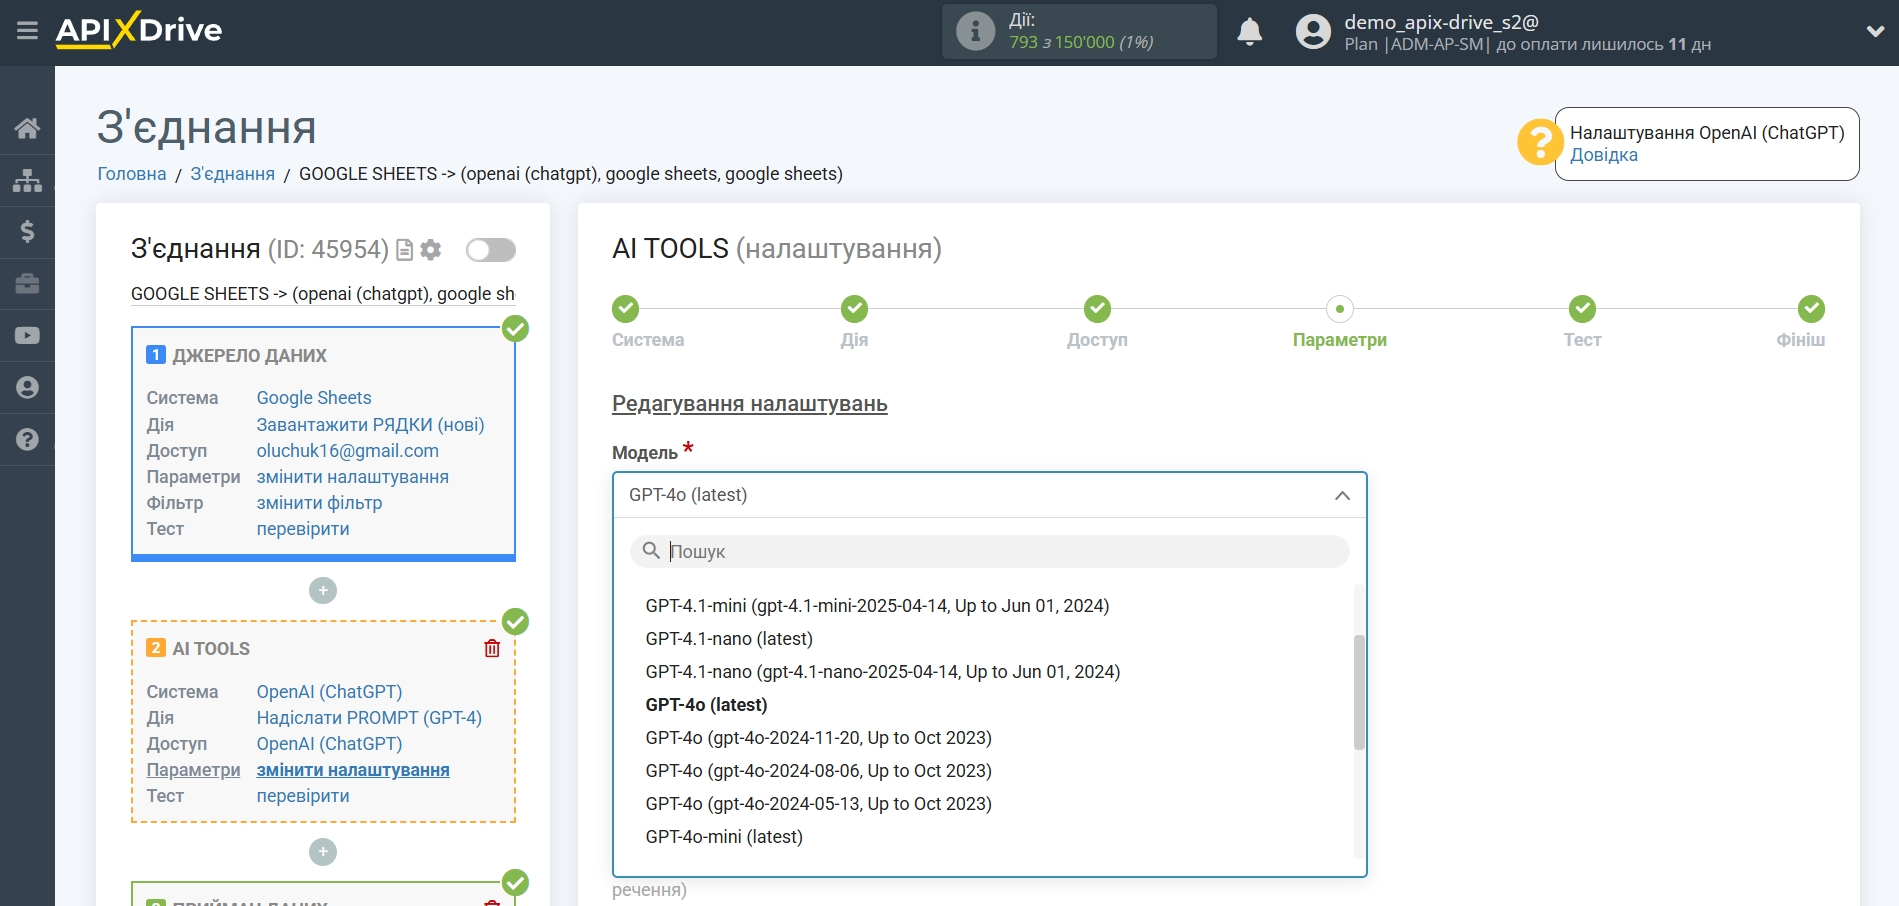Click Завантажити РЯДКИ (нові) link
The image size is (1899, 906).
371,425
